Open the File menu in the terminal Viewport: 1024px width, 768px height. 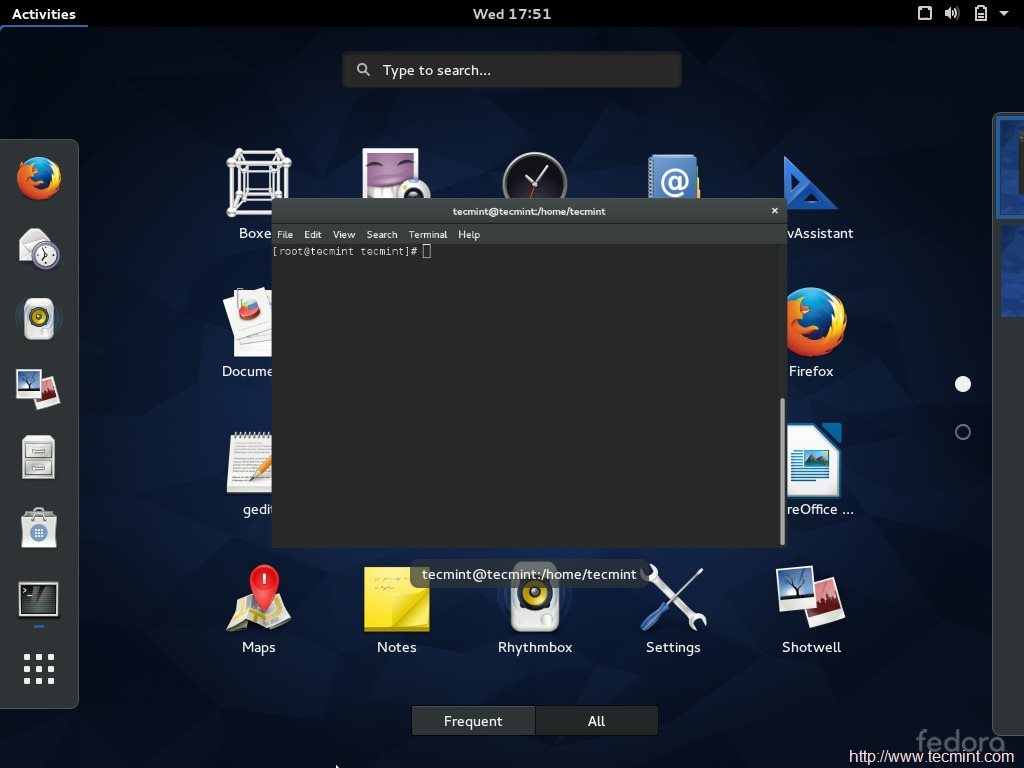tap(285, 234)
